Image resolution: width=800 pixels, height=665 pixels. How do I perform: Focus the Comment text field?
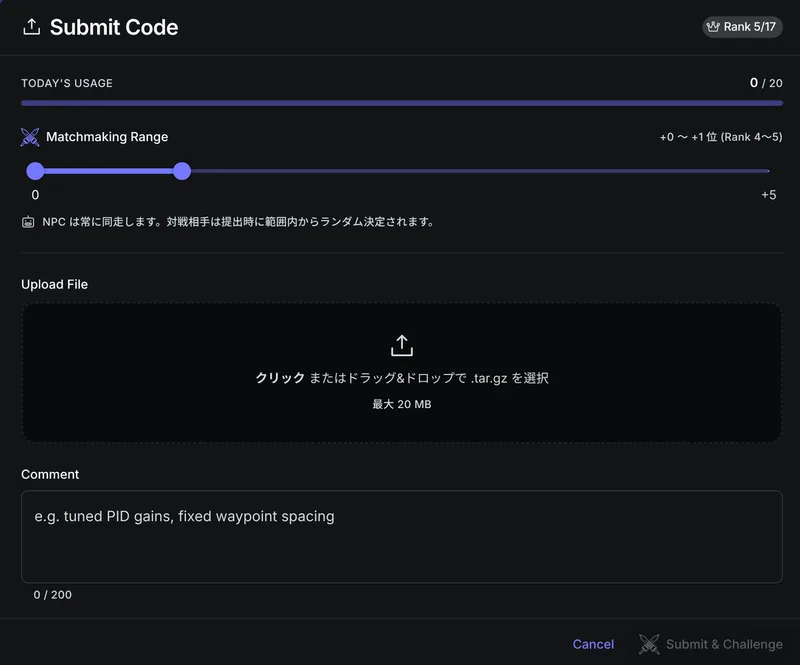(x=402, y=536)
